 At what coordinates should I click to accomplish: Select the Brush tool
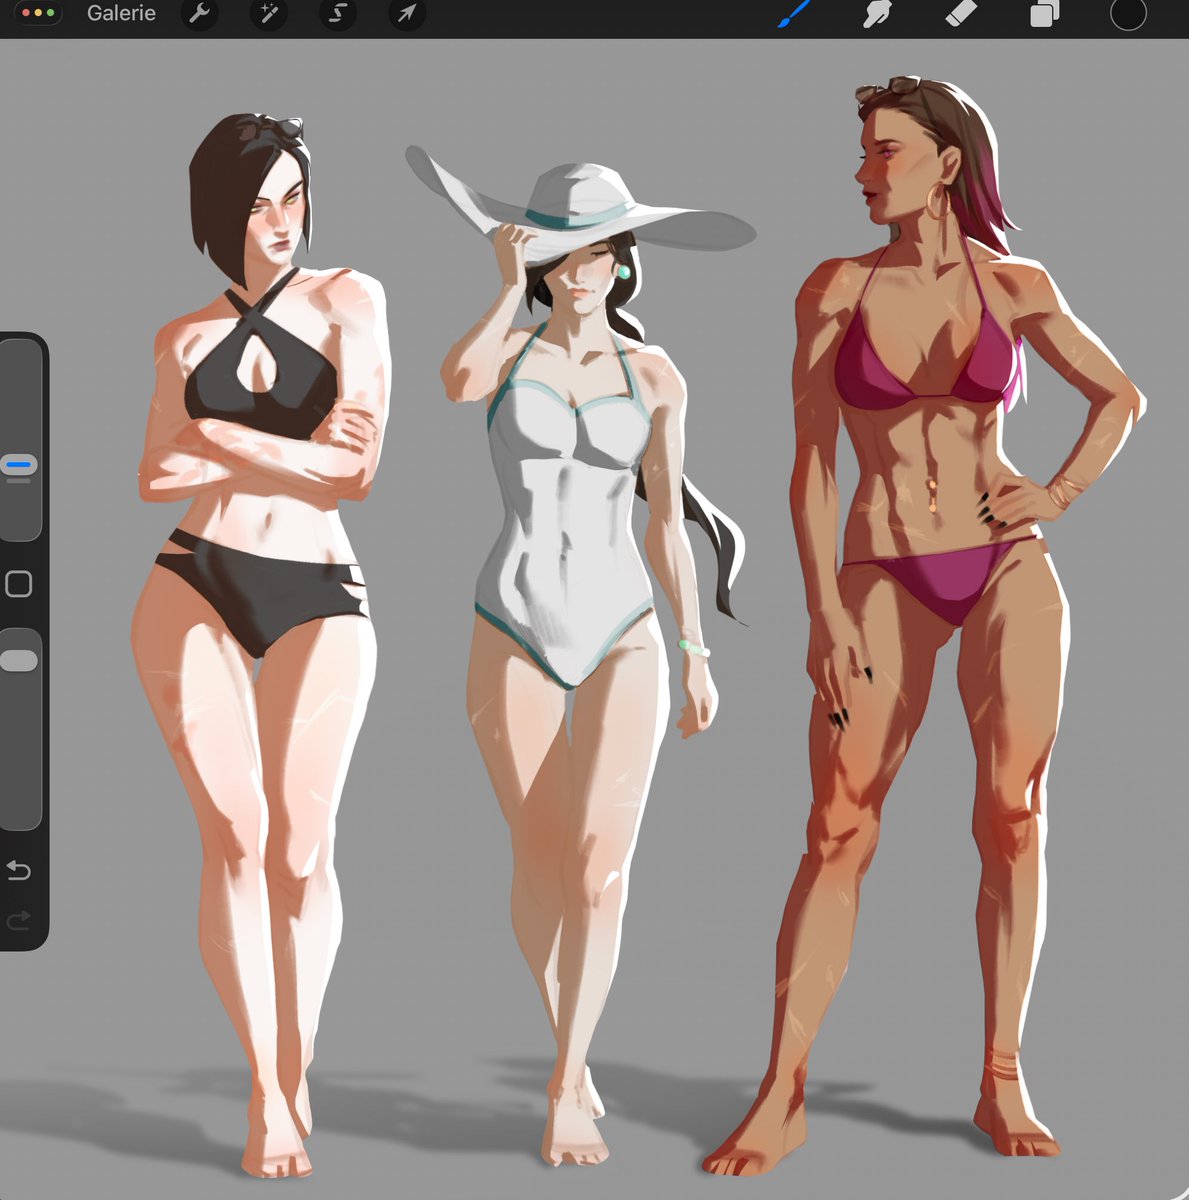point(795,14)
